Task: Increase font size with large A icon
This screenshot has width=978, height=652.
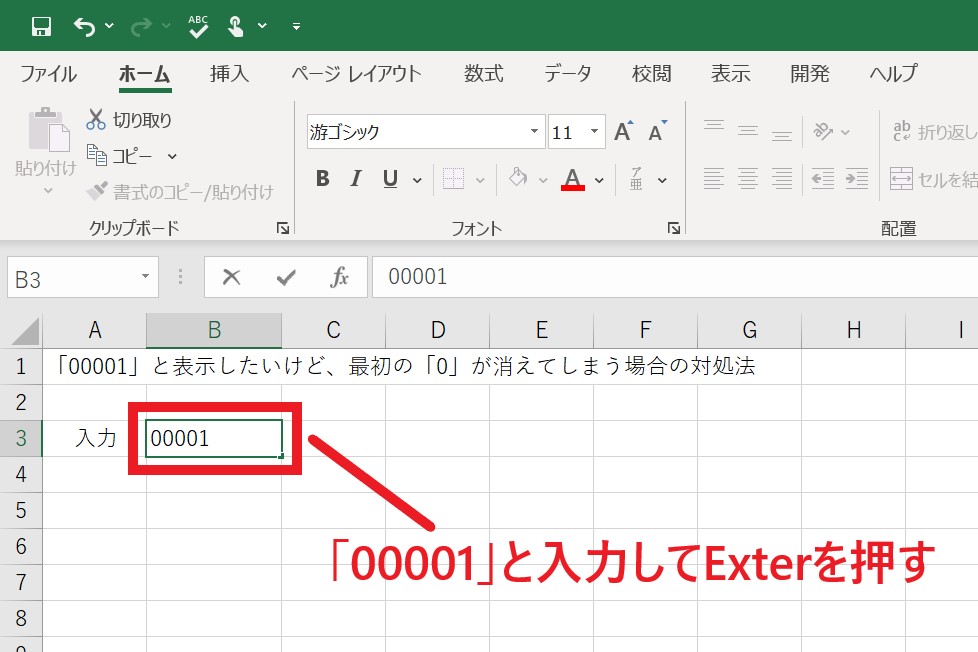Action: pos(623,131)
